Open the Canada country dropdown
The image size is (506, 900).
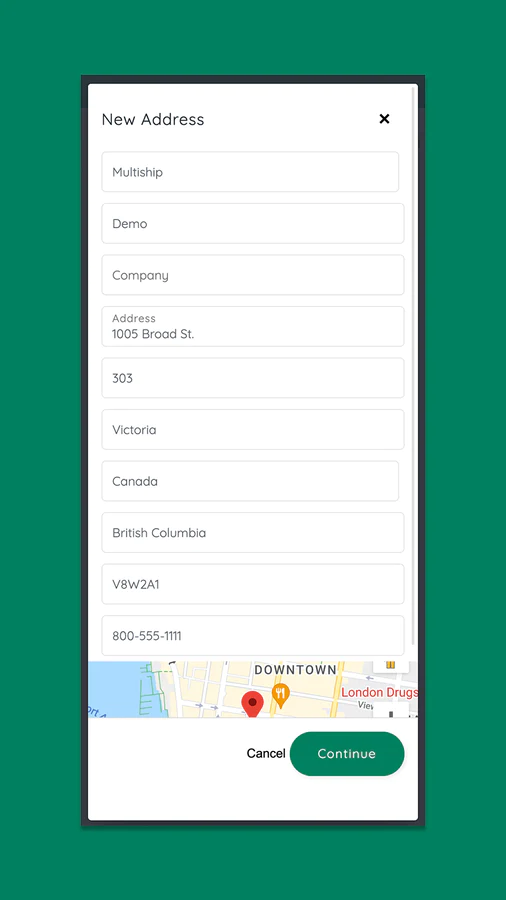tap(250, 481)
